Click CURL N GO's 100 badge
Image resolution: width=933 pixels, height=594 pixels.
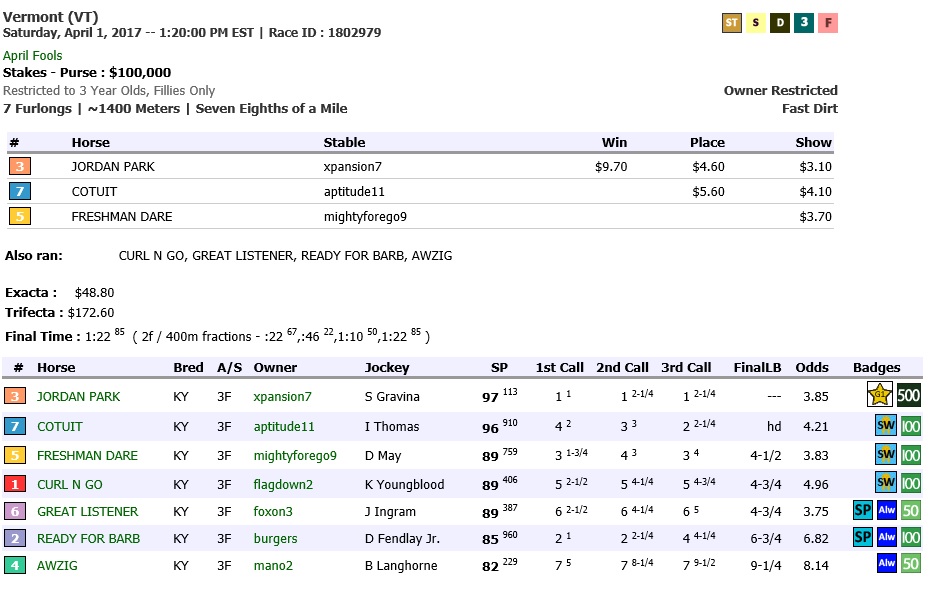pos(910,483)
